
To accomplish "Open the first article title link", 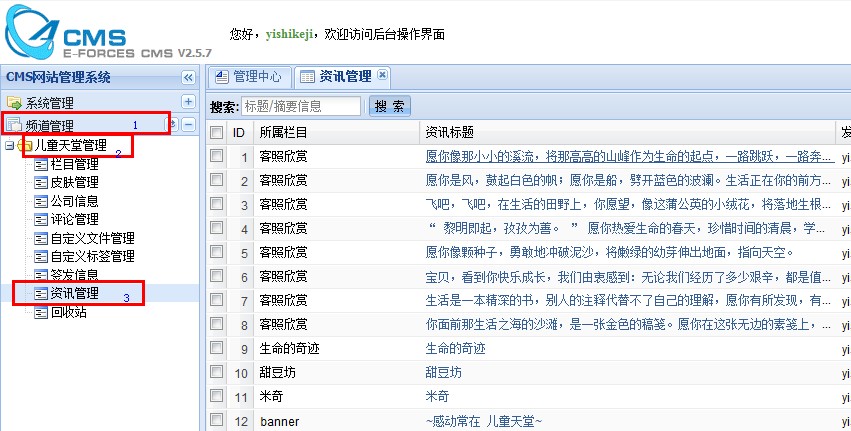I will [628, 157].
